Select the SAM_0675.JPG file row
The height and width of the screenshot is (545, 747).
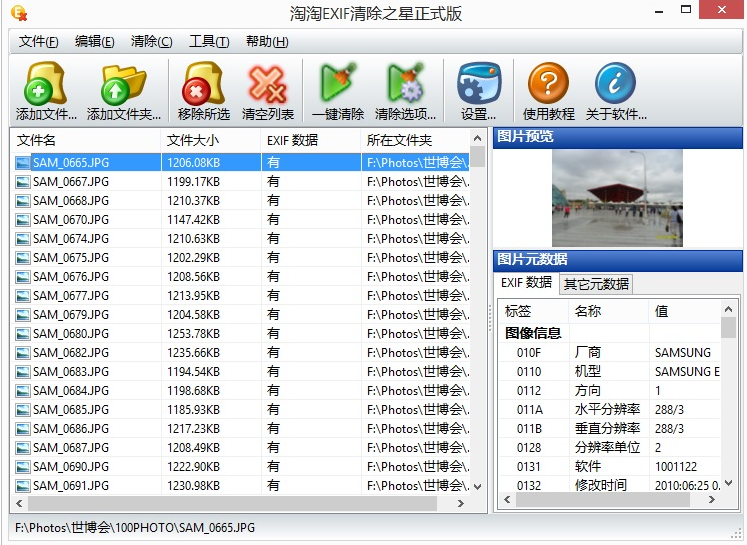240,258
